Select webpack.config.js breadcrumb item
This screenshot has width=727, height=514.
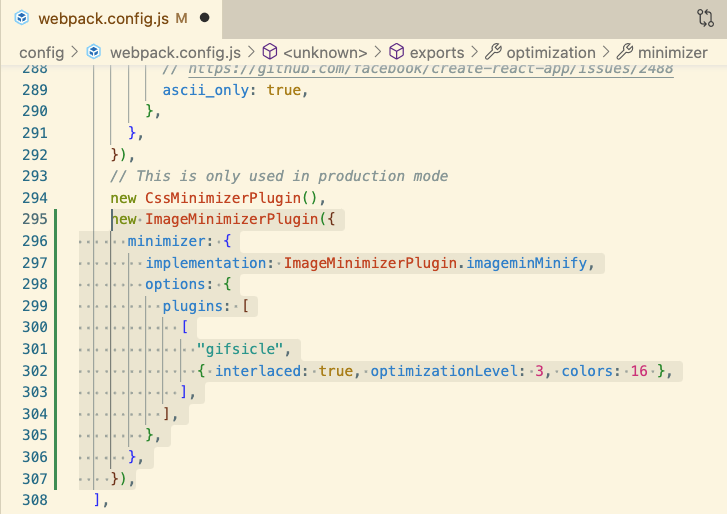point(175,52)
